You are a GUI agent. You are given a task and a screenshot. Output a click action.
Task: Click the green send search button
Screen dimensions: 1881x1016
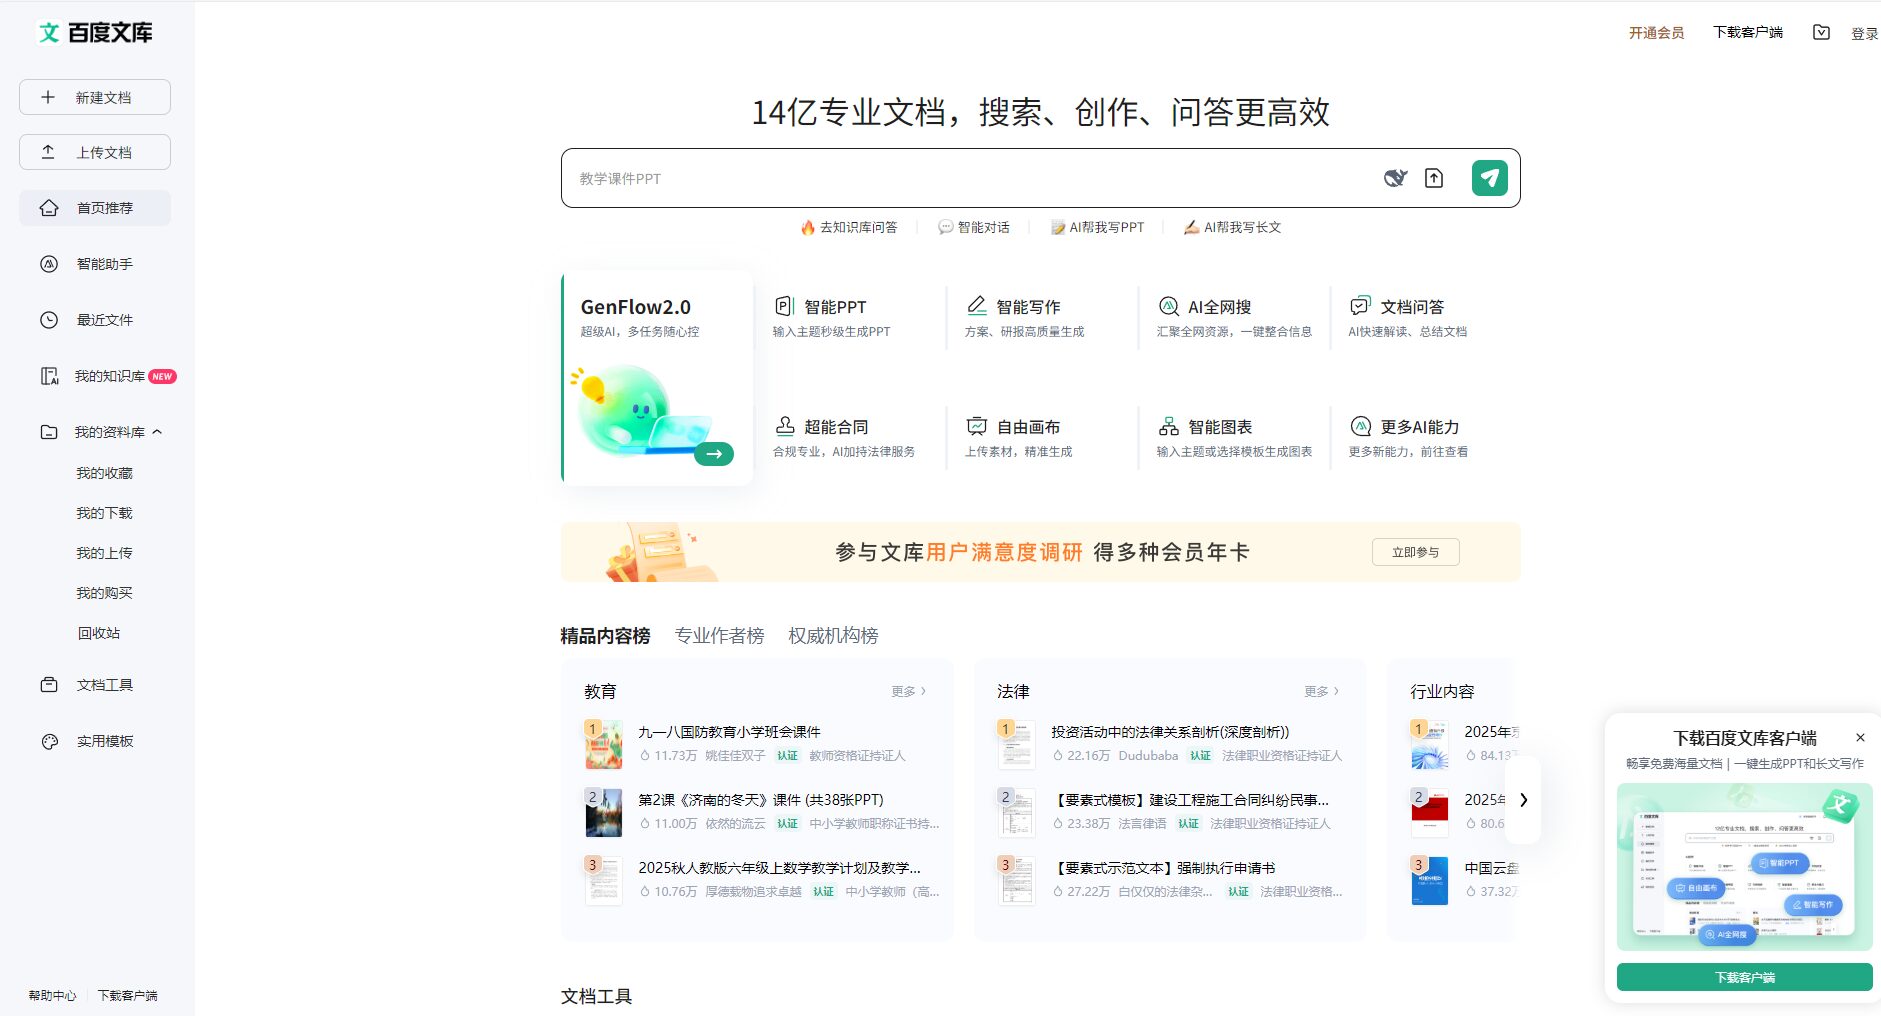[1489, 178]
